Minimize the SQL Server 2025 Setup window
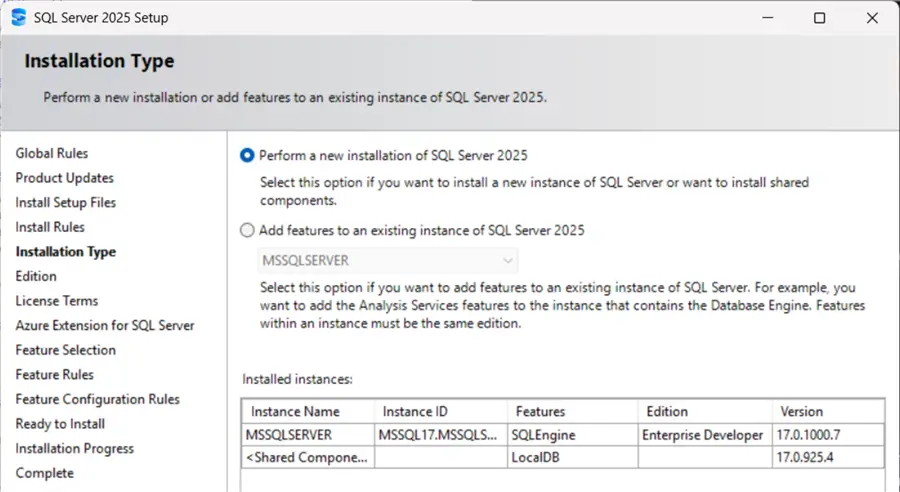Screen dimensions: 900x492 point(767,17)
